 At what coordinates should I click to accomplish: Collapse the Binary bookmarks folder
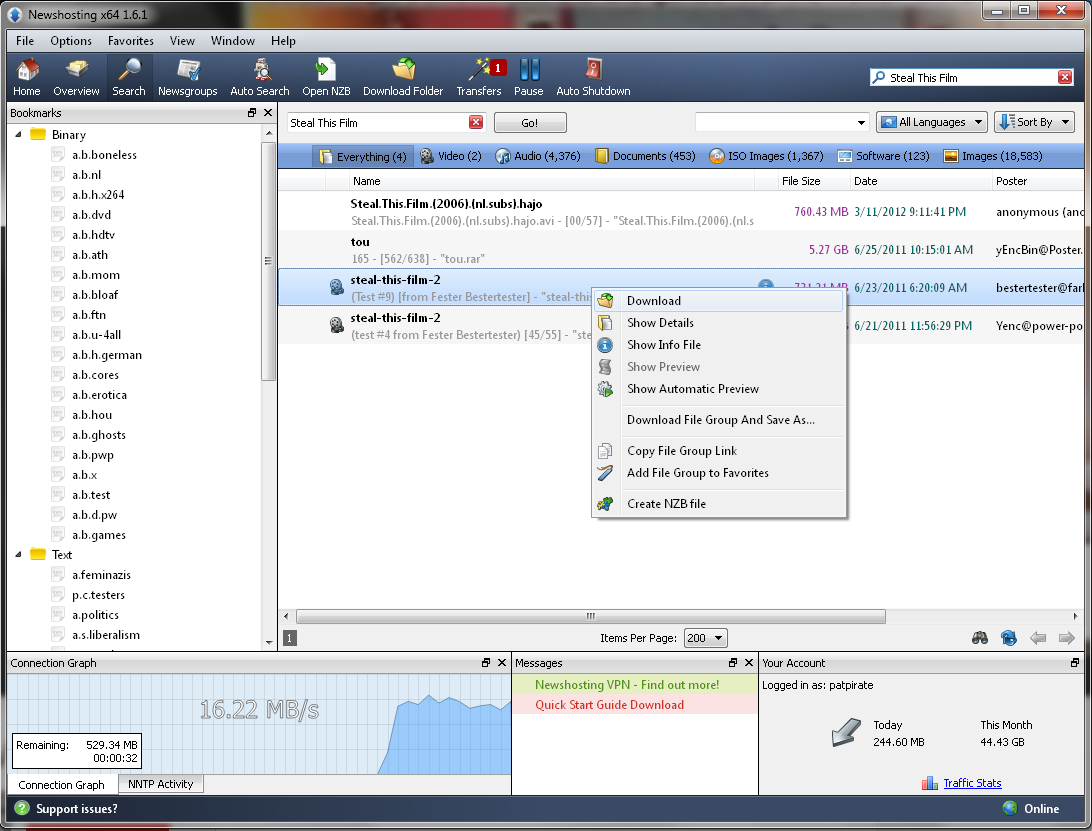[18, 134]
